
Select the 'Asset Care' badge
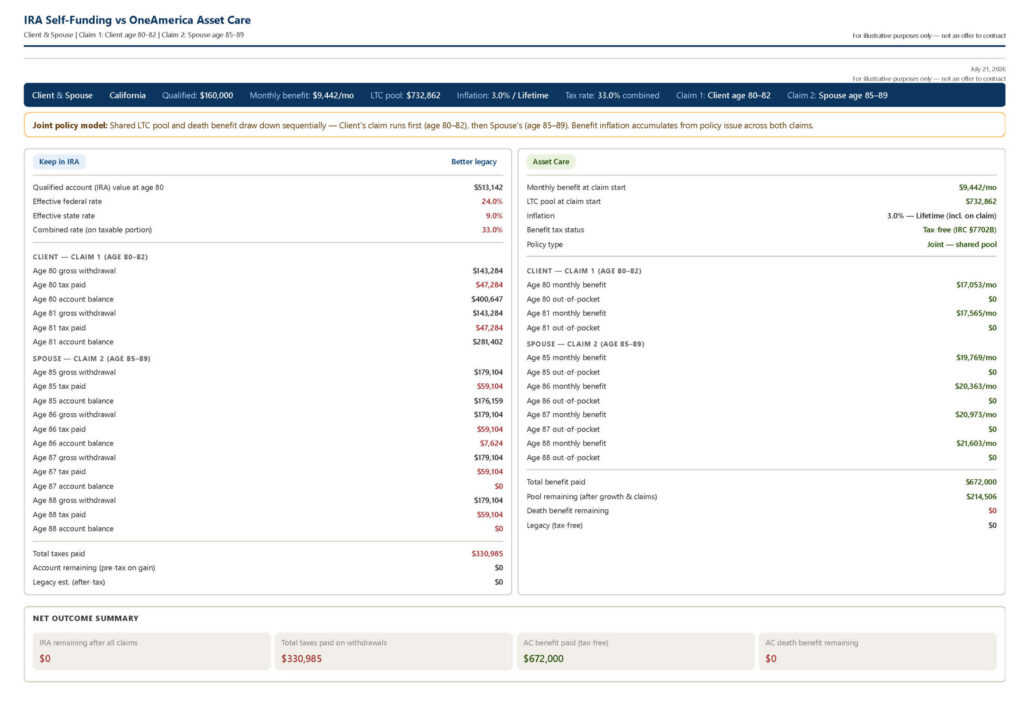point(551,161)
